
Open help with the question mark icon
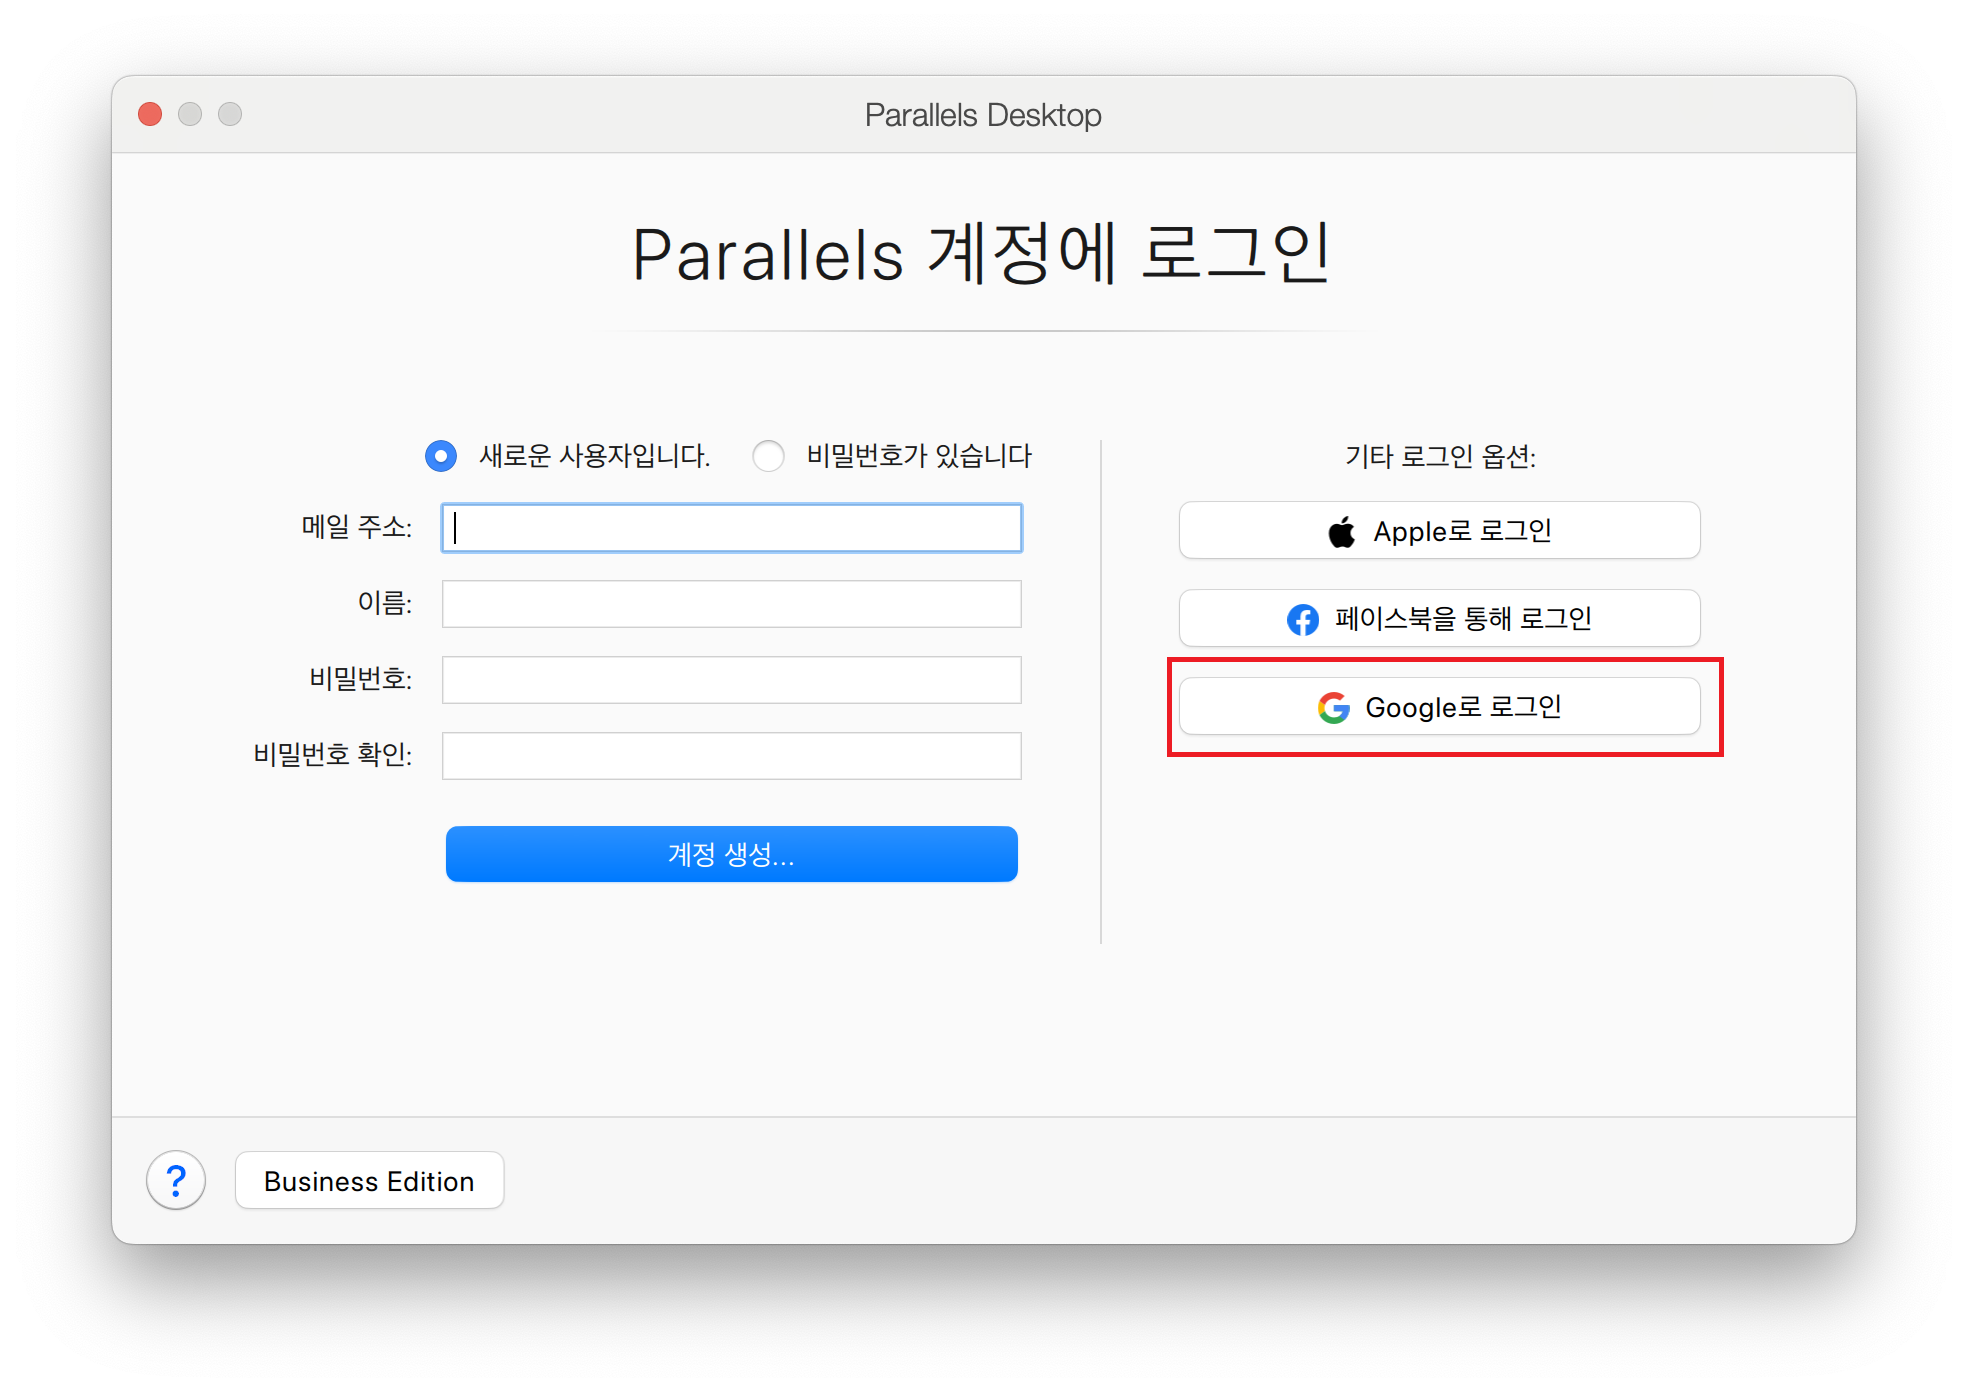tap(176, 1181)
